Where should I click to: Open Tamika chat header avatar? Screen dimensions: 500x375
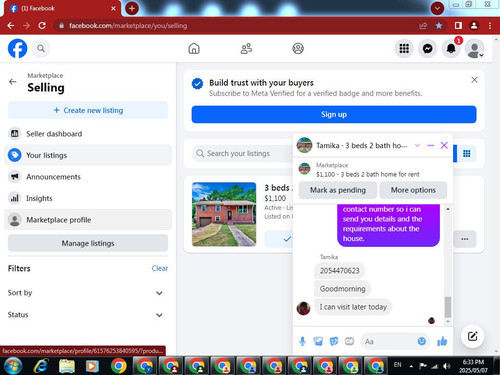tap(304, 145)
